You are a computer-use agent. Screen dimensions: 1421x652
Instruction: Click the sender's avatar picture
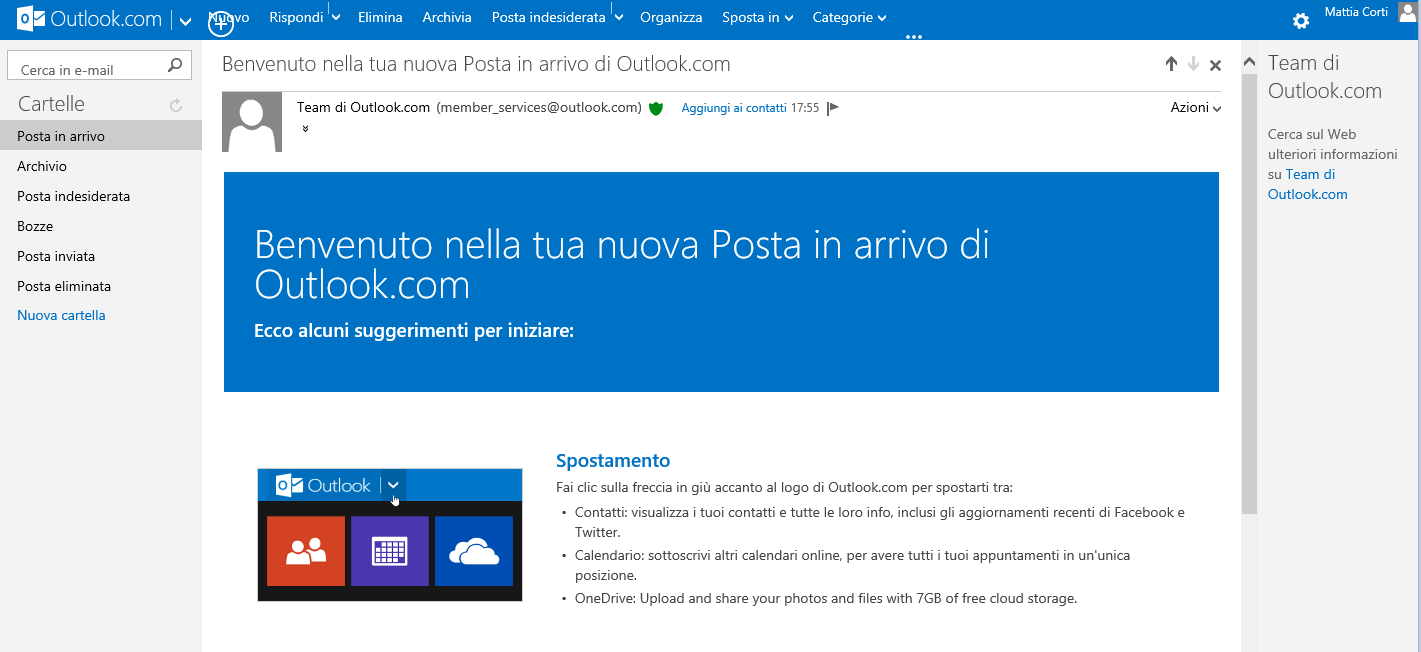(252, 122)
